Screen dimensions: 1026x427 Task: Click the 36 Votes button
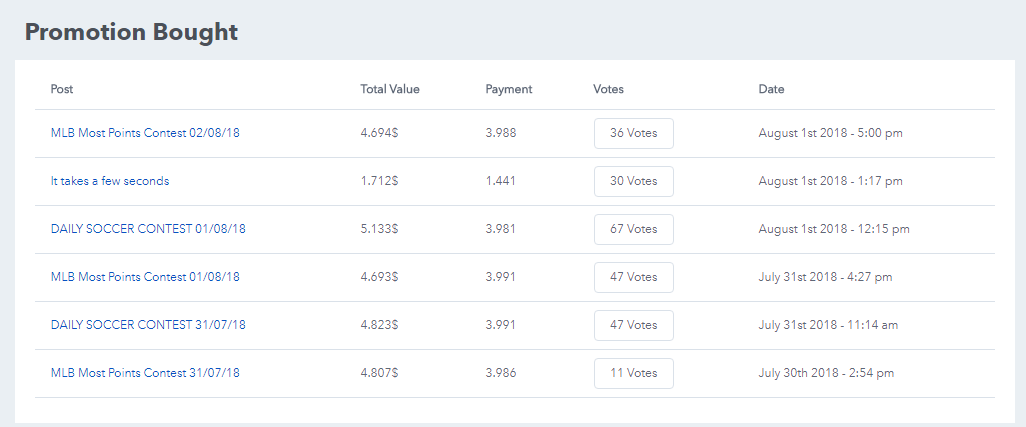tap(633, 133)
